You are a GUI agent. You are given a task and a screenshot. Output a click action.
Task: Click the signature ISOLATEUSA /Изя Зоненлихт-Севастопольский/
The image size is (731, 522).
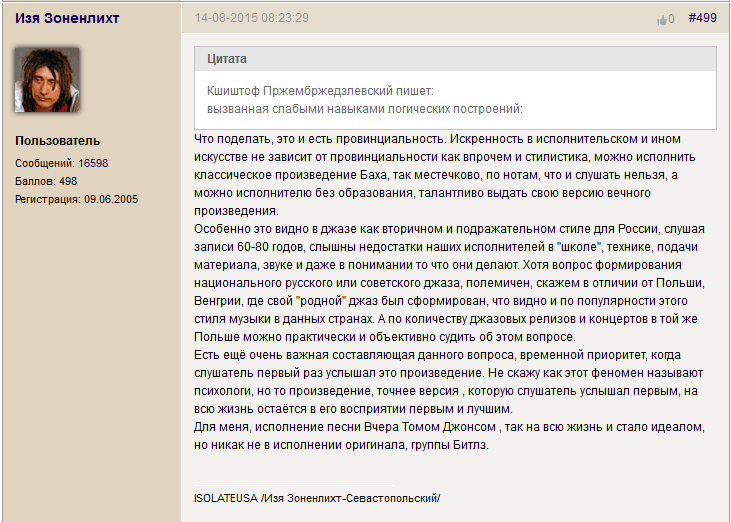coord(317,498)
